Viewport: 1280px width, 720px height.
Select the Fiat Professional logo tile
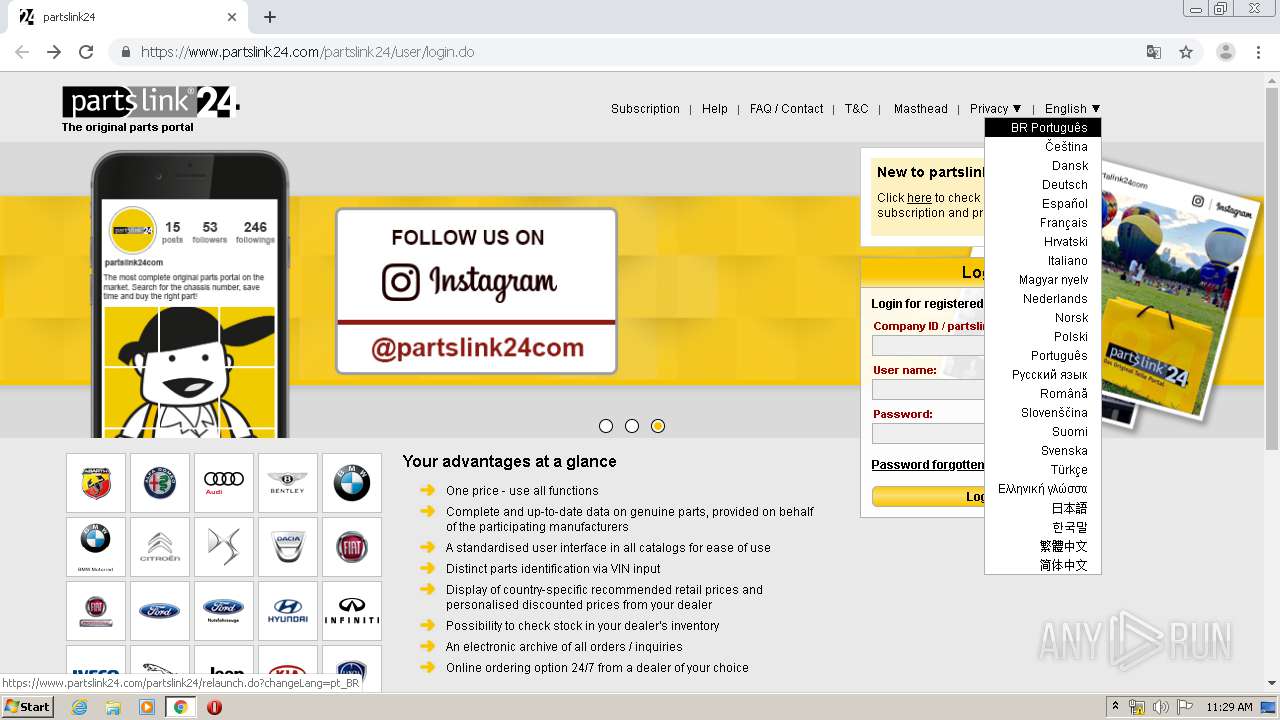[x=96, y=611]
